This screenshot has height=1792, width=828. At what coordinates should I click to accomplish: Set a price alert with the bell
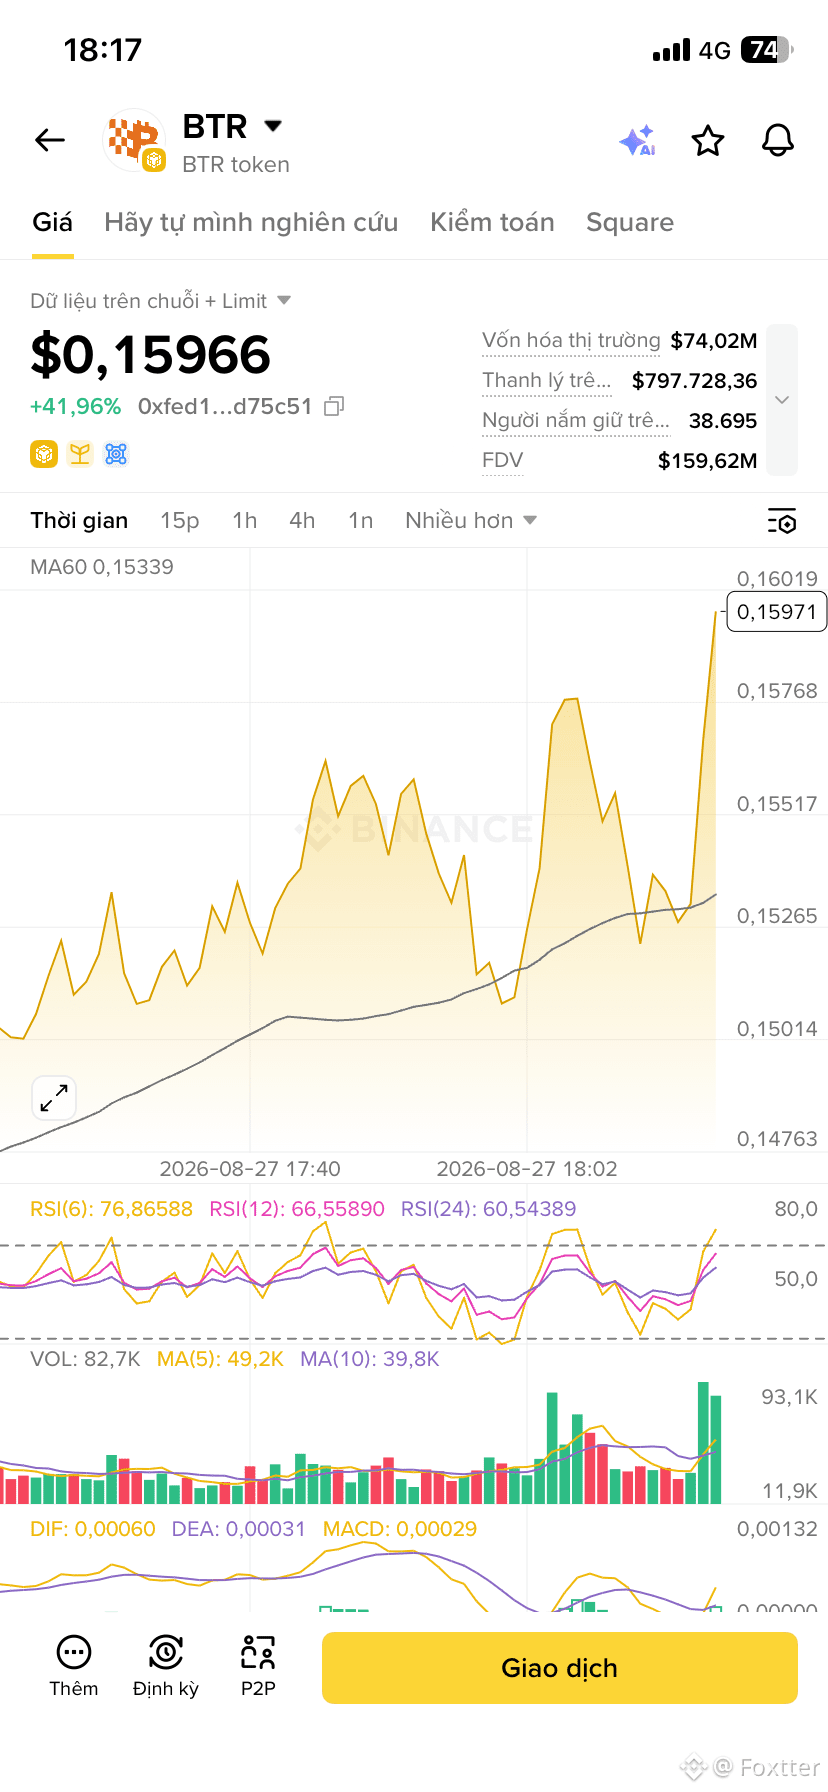point(778,141)
